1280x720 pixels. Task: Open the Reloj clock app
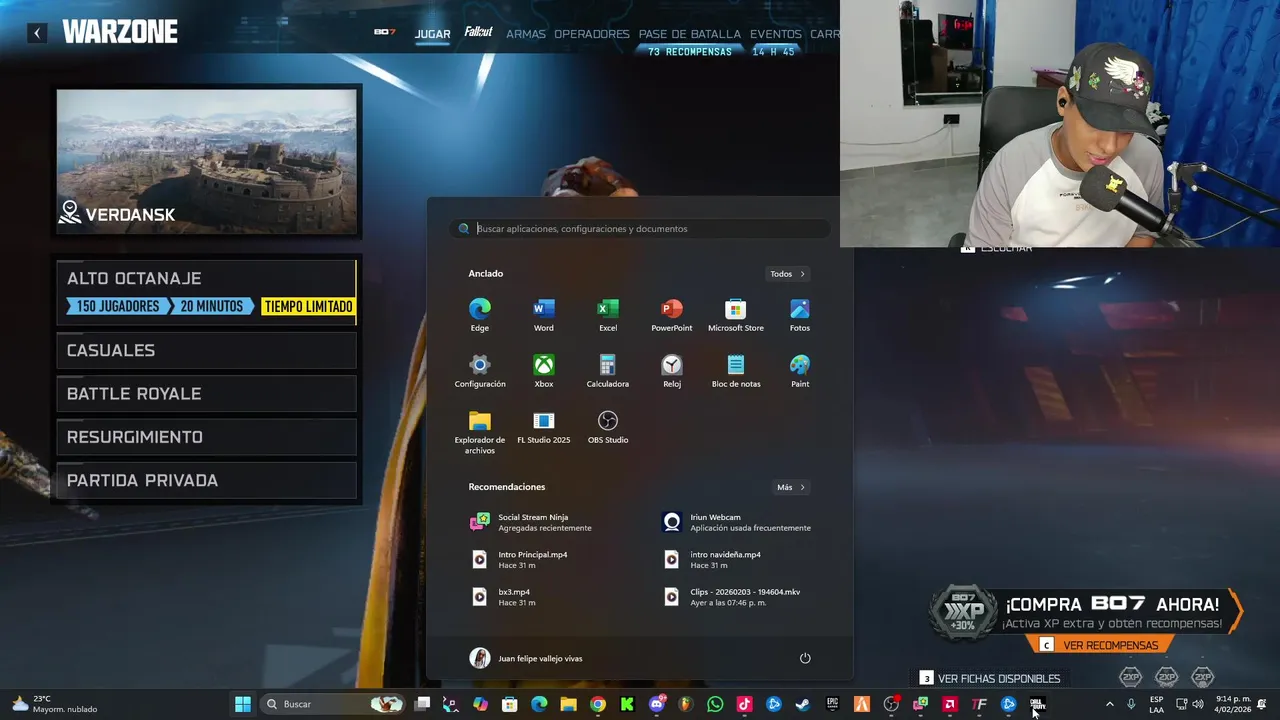(x=672, y=370)
